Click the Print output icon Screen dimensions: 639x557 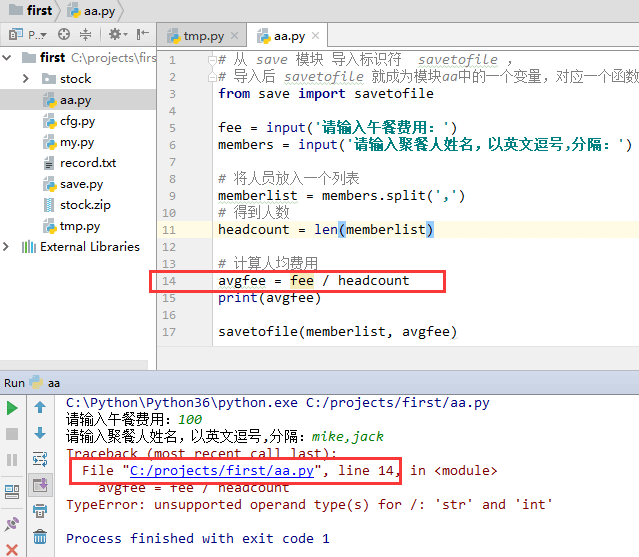(40, 511)
